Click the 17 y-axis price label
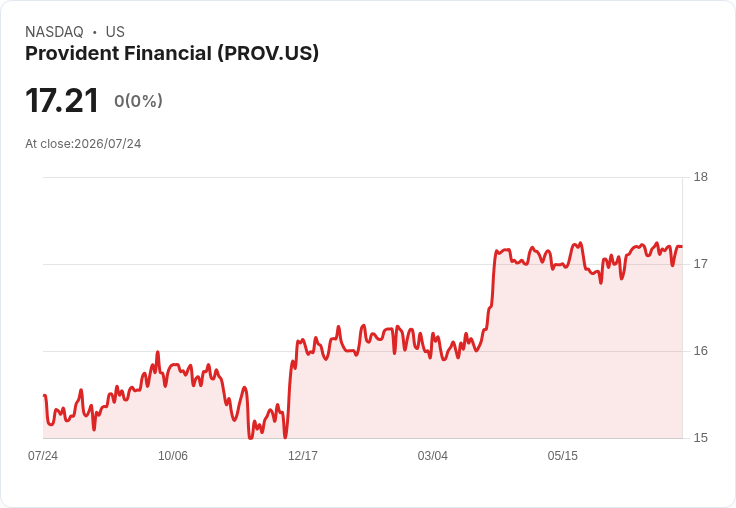The image size is (736, 508). click(x=700, y=264)
